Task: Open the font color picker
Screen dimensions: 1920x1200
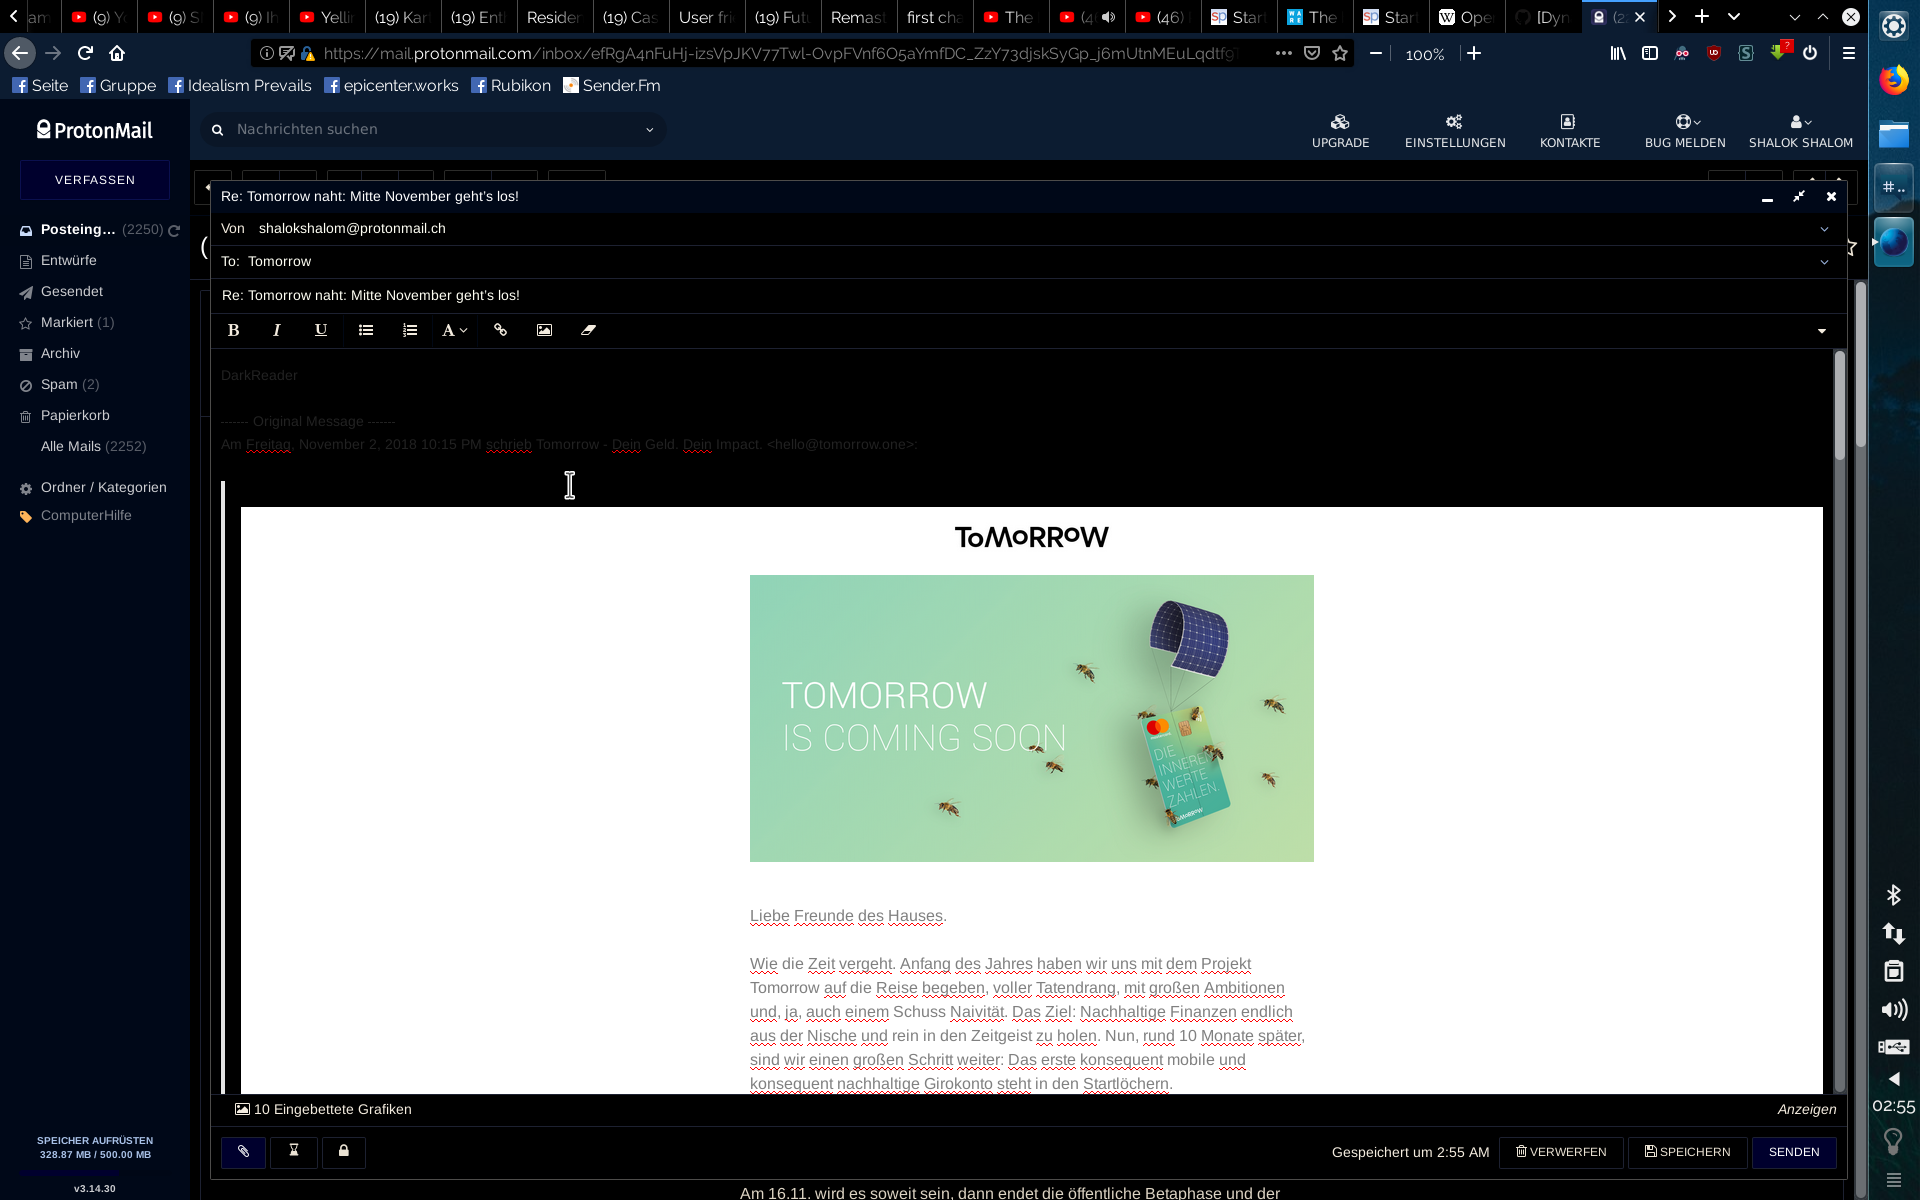Action: (452, 330)
